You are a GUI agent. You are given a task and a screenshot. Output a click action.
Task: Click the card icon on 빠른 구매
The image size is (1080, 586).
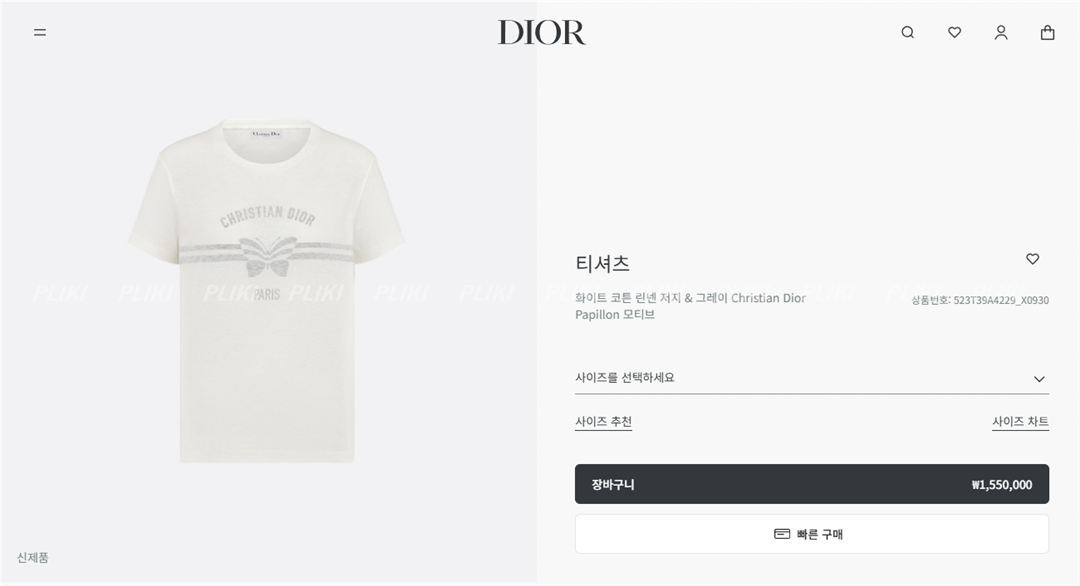[x=782, y=534]
